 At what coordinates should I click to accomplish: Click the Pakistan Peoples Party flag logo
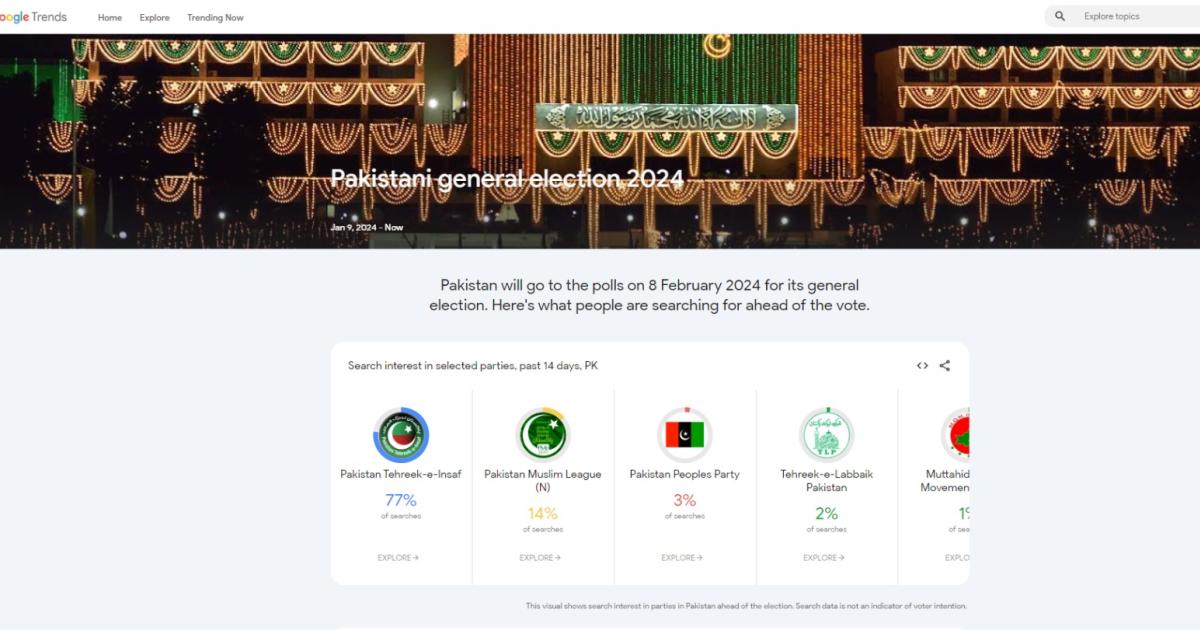[685, 435]
